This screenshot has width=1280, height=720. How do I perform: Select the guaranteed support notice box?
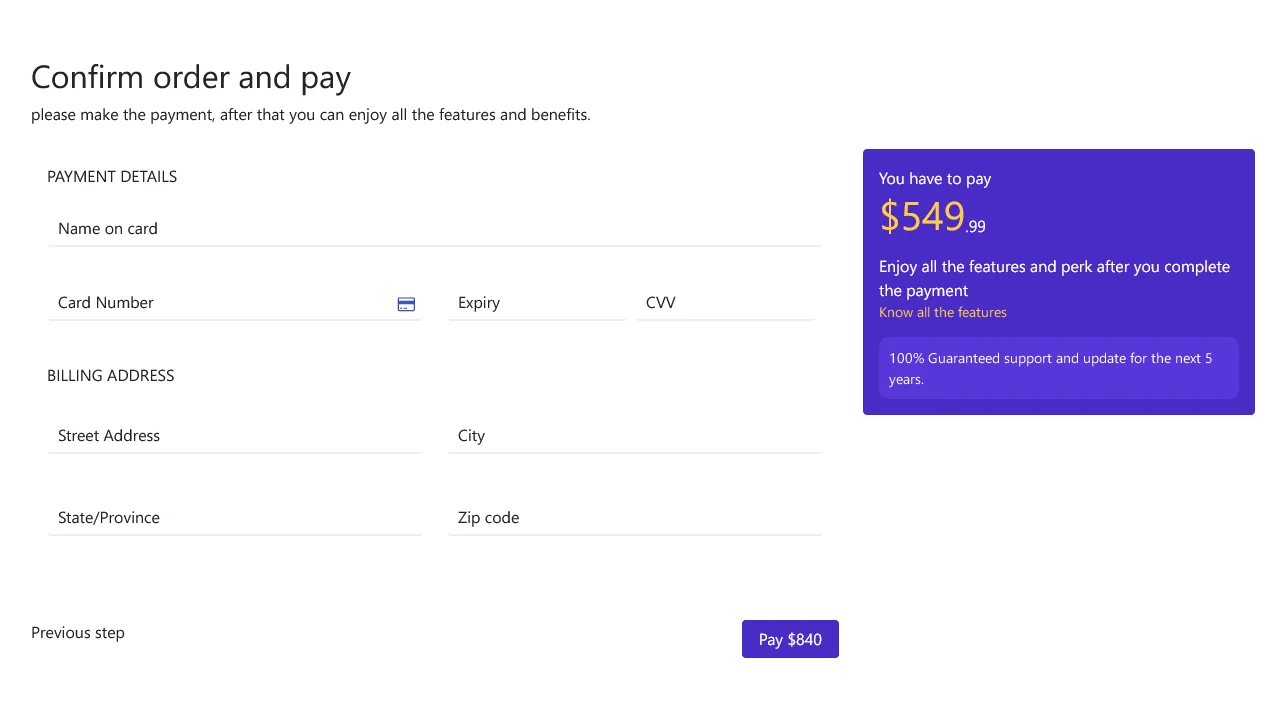pyautogui.click(x=1058, y=368)
